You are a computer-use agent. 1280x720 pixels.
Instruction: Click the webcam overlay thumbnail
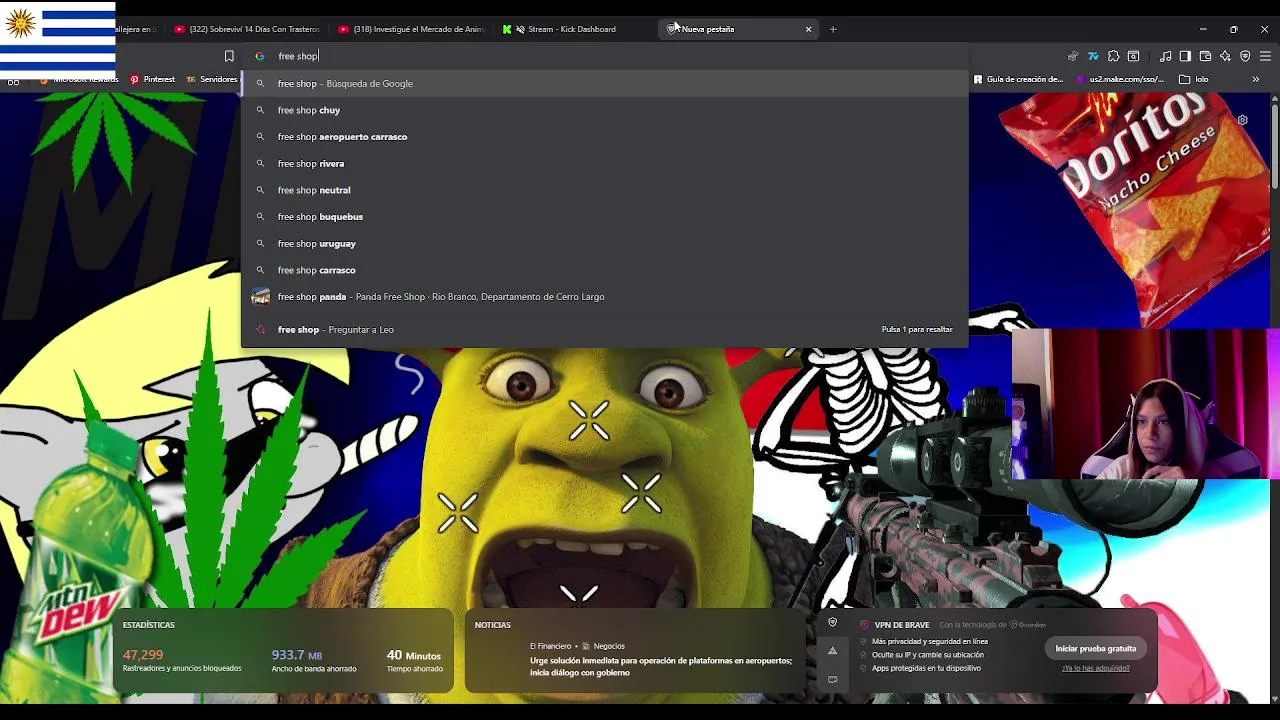[x=1146, y=405]
